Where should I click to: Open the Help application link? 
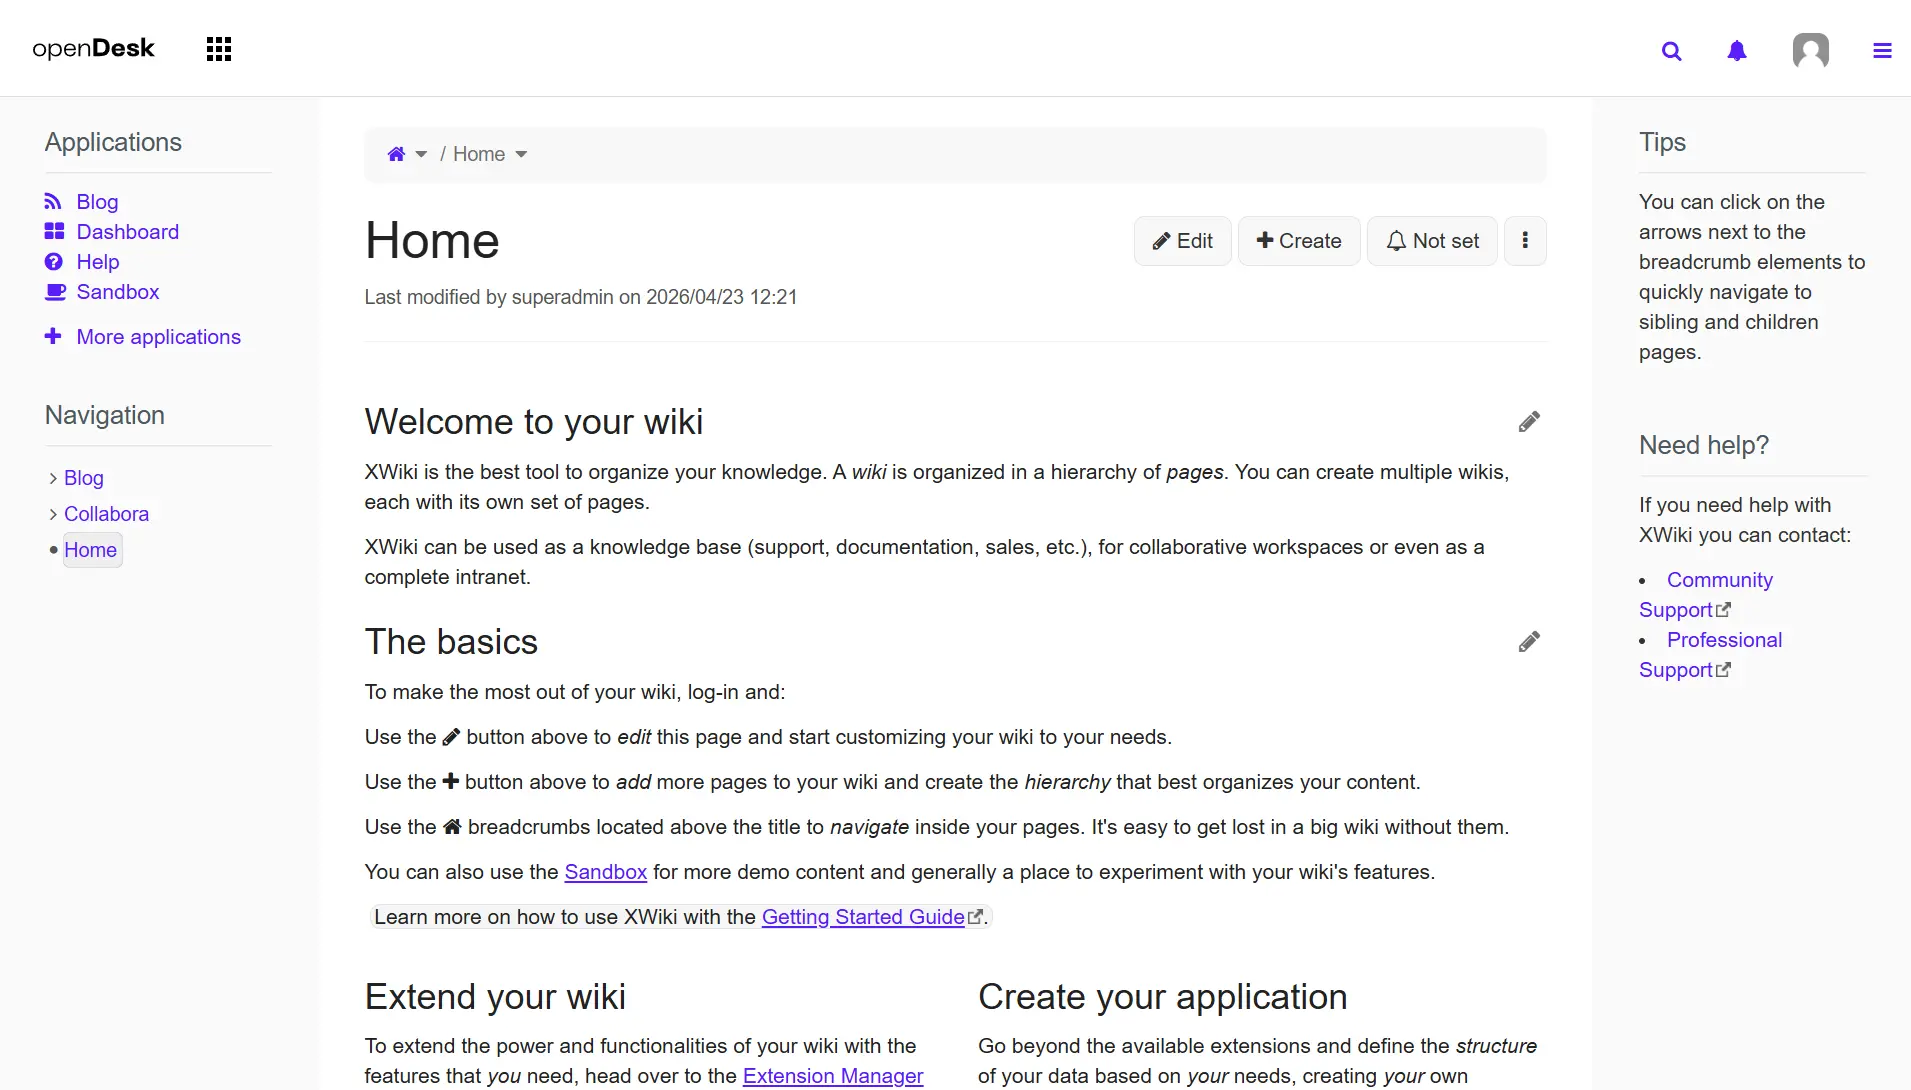click(98, 262)
